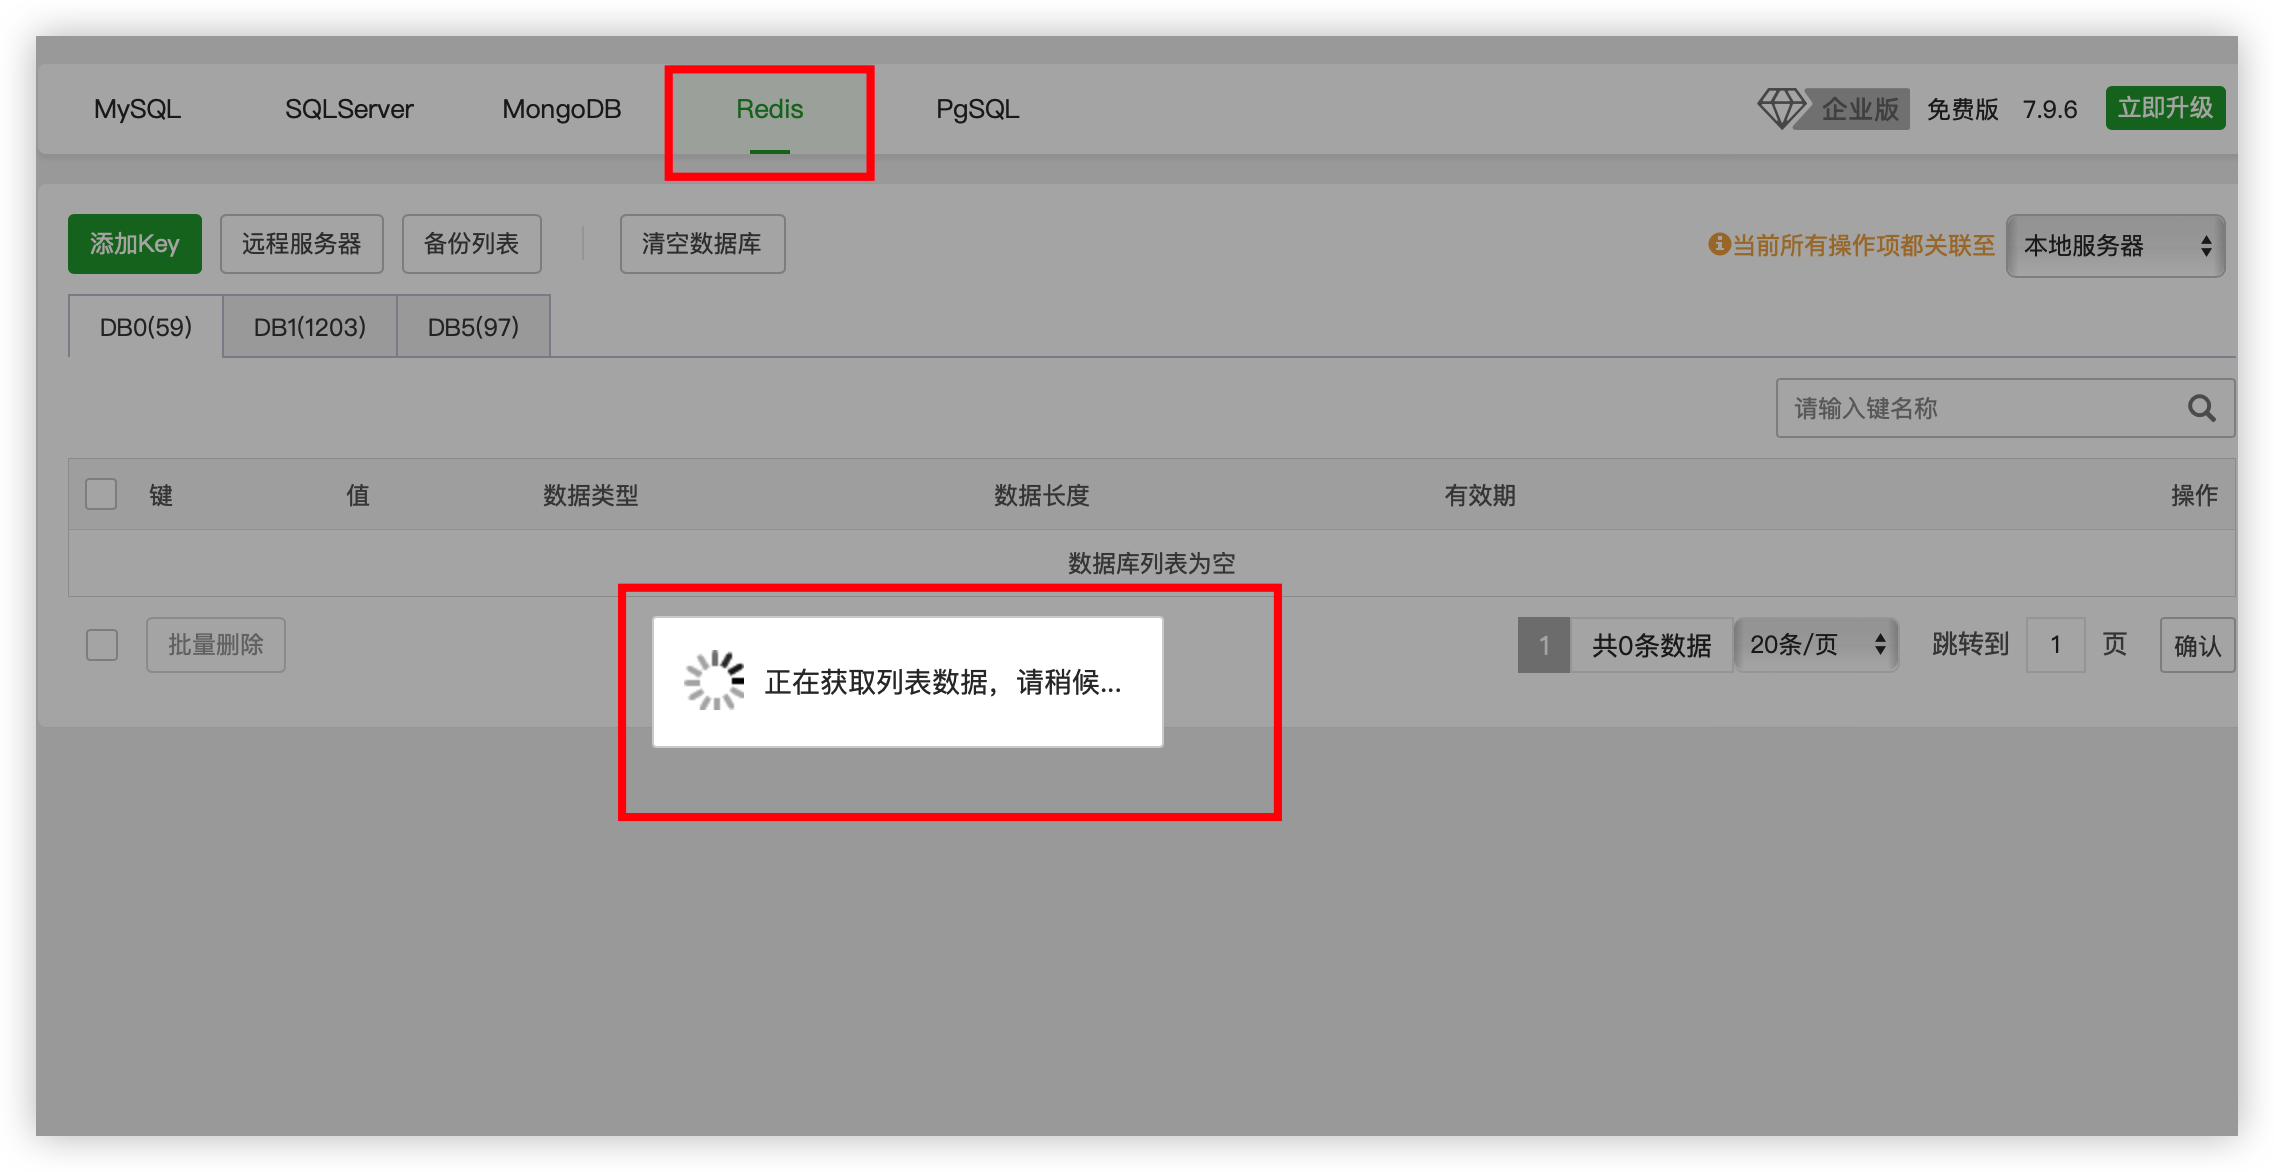Image resolution: width=2274 pixels, height=1172 pixels.
Task: Select the DB1(1203) database tab
Action: (309, 326)
